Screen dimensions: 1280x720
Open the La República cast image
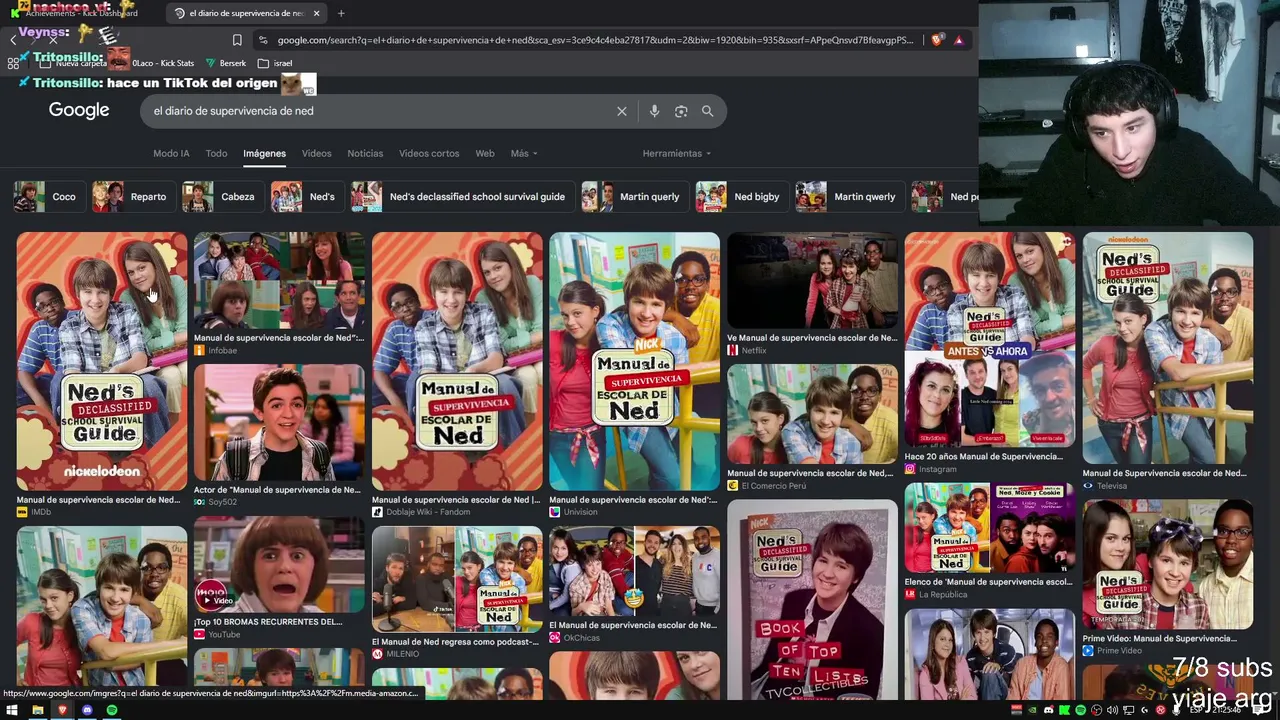coord(990,528)
